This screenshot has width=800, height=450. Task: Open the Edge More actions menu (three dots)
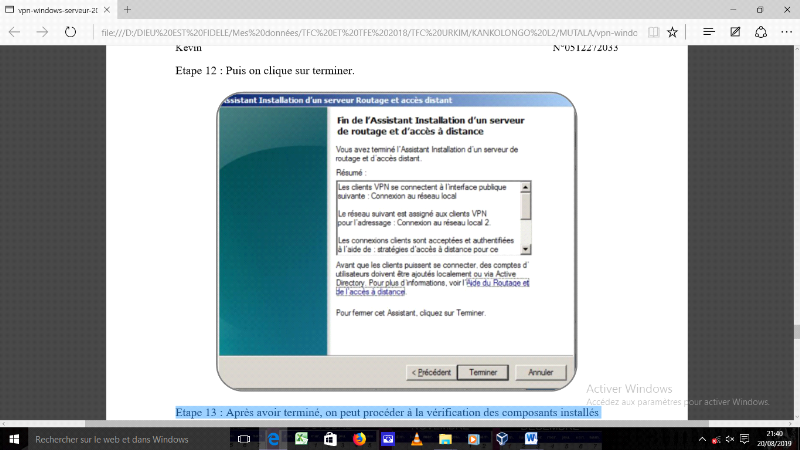(787, 32)
